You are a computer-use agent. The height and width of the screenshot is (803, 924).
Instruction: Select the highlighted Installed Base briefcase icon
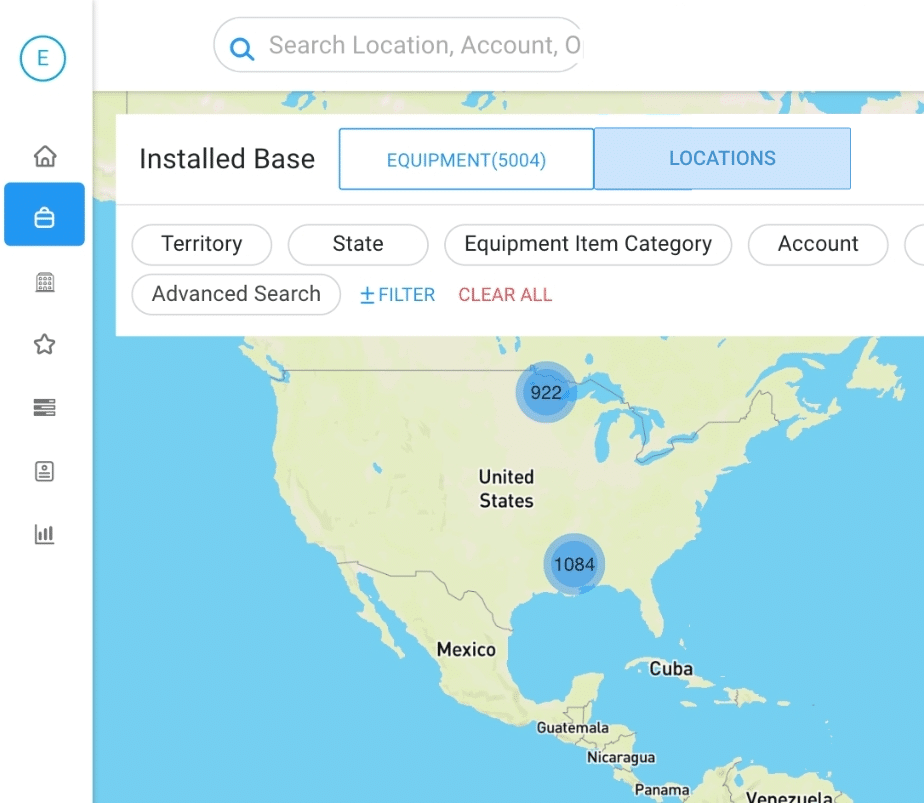tap(44, 215)
